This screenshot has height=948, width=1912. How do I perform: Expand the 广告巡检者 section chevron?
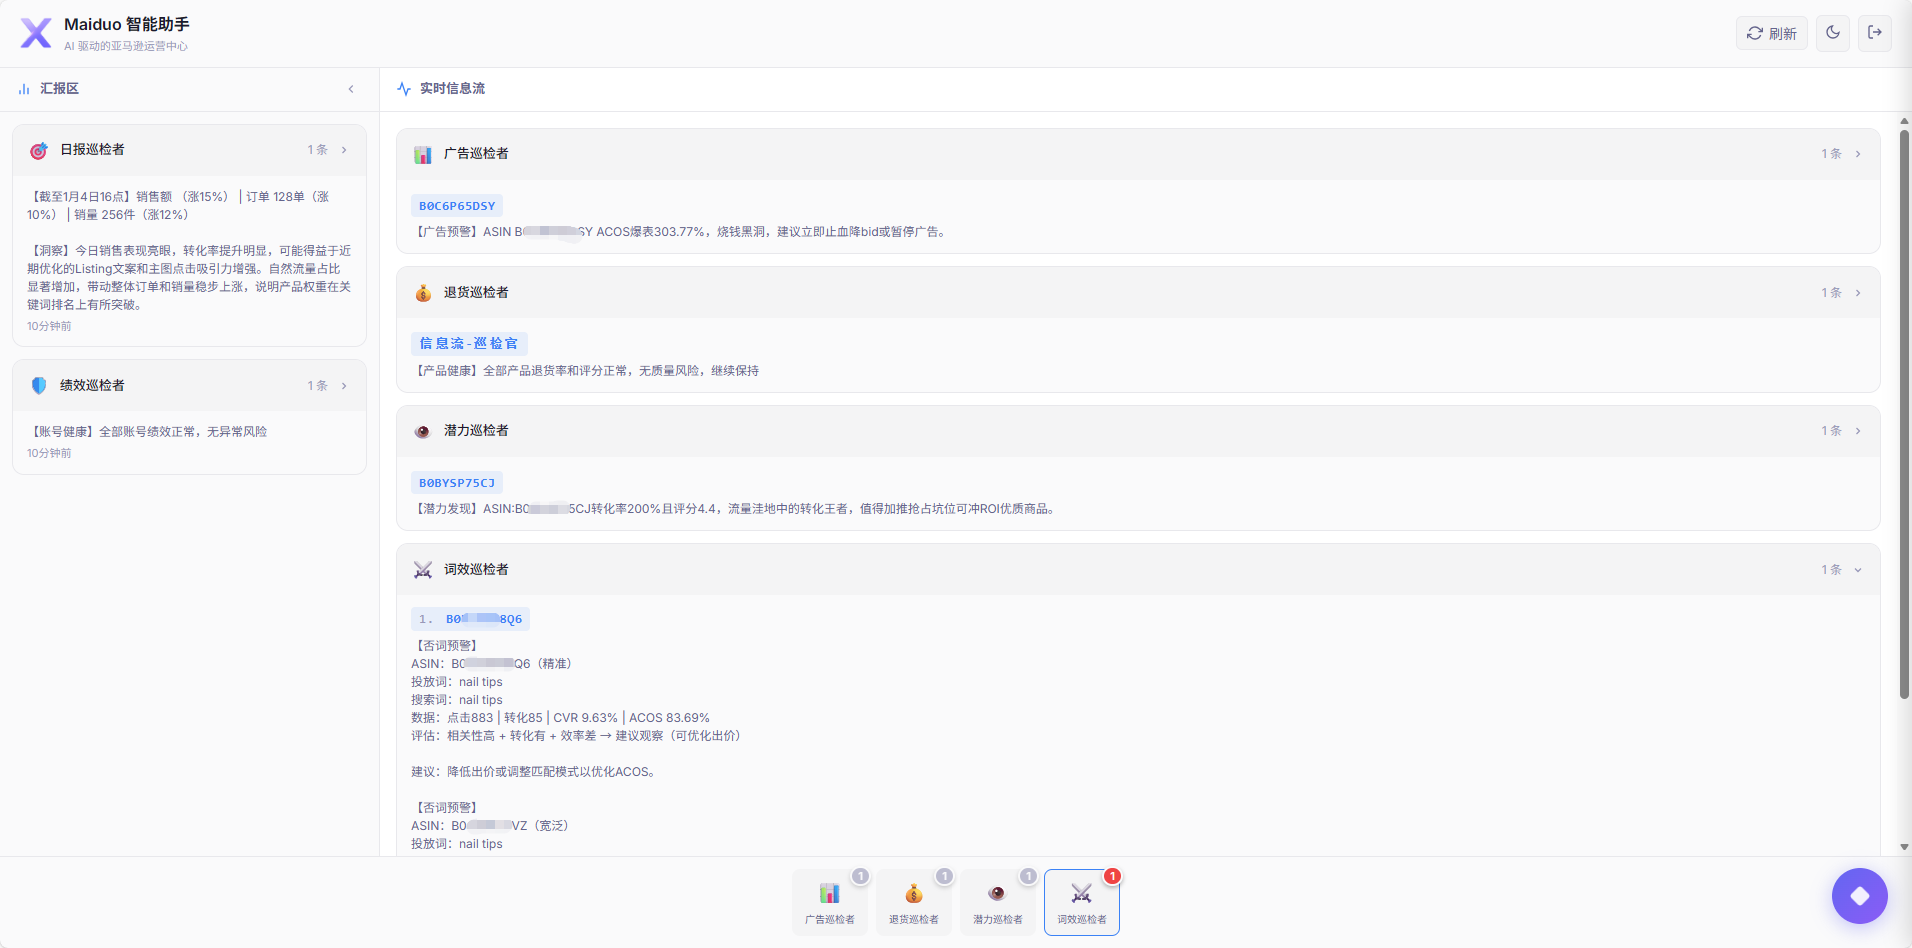pyautogui.click(x=1858, y=154)
